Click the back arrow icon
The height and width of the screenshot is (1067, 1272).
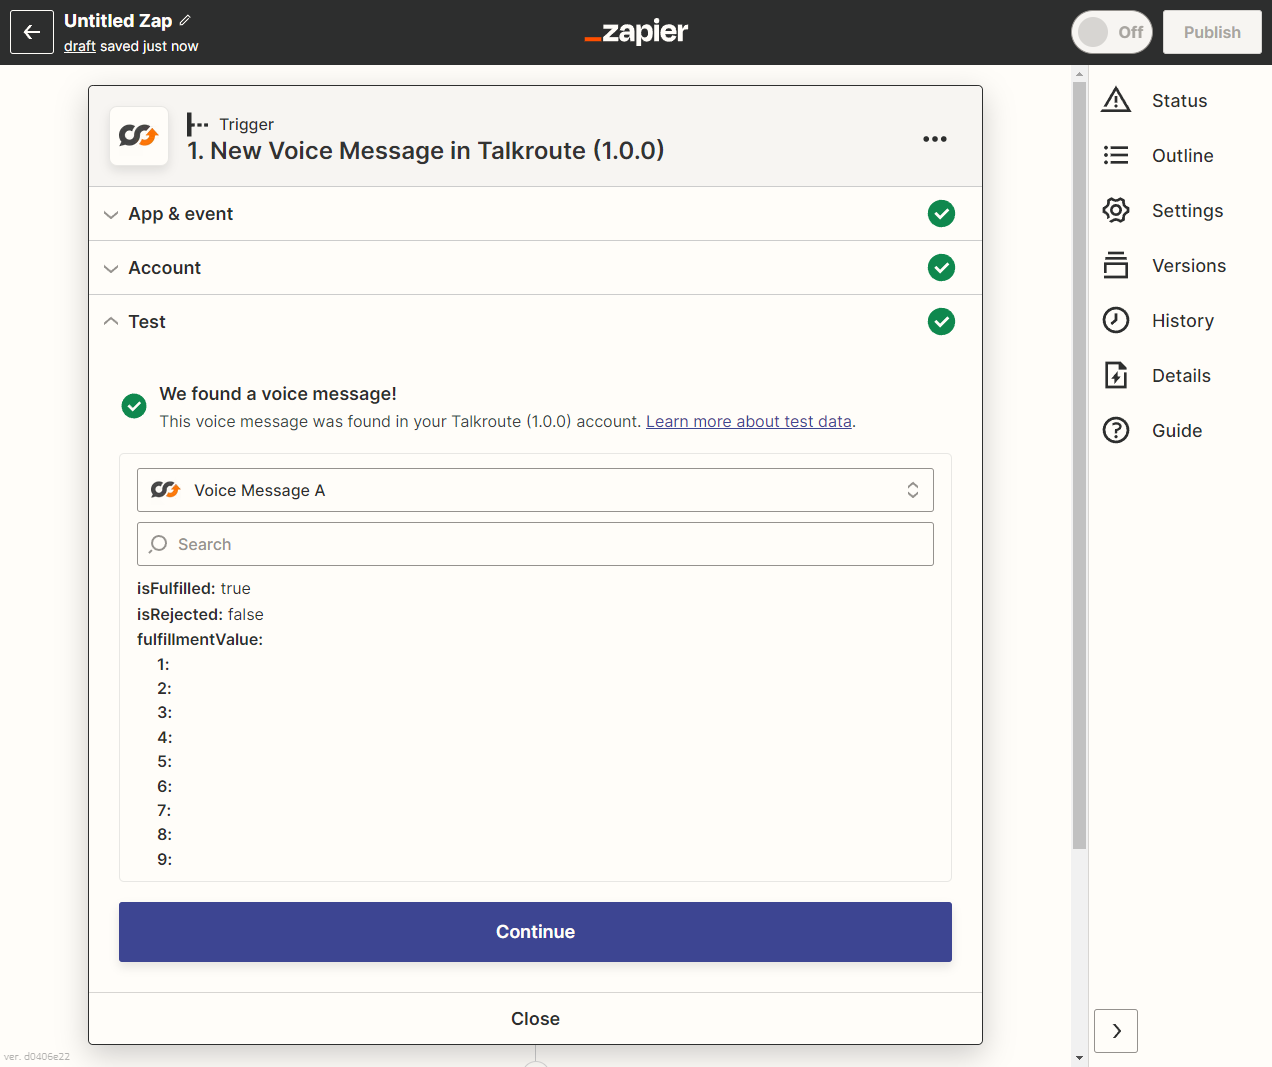(32, 32)
